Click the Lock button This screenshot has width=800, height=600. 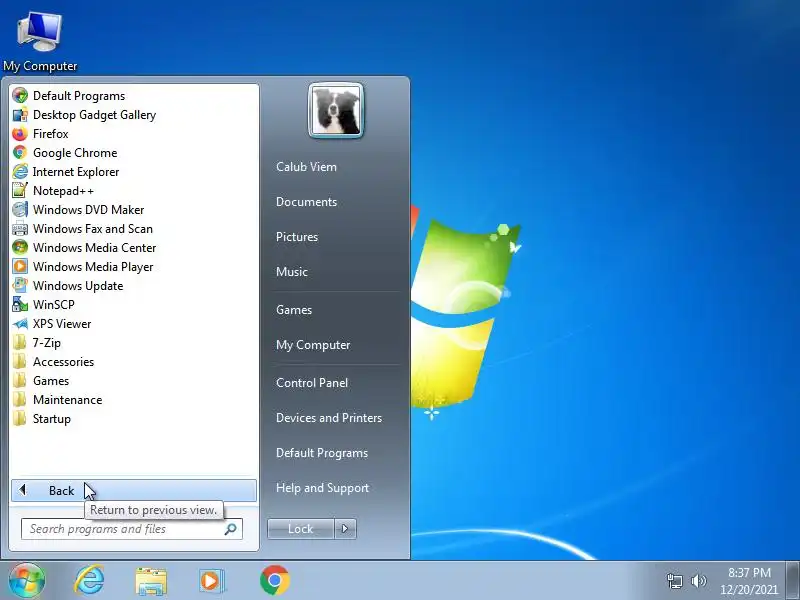(301, 529)
